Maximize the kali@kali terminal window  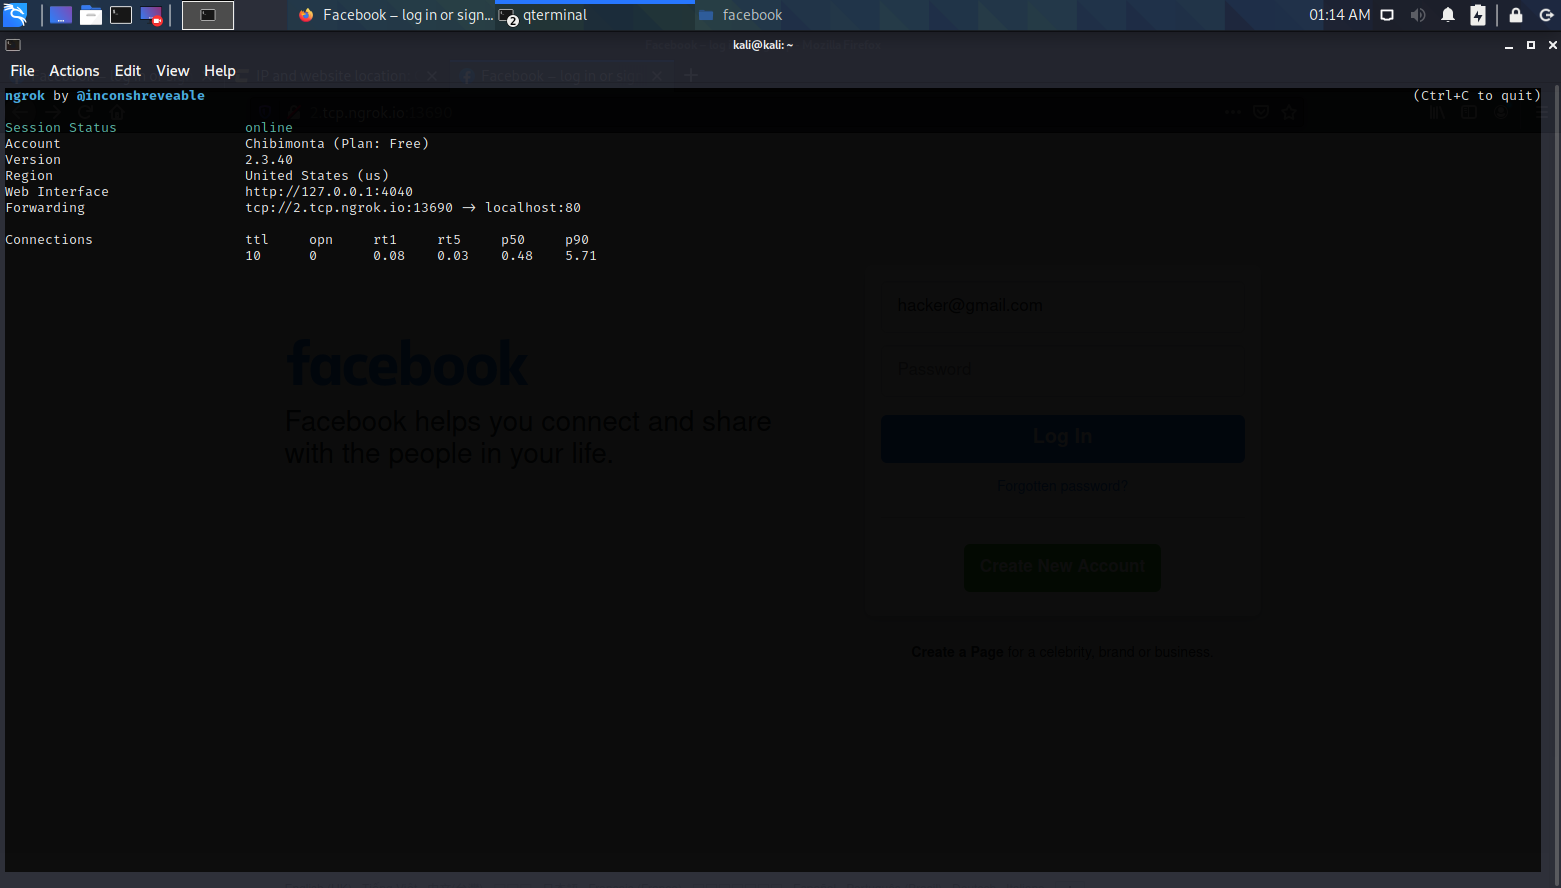pos(1531,45)
